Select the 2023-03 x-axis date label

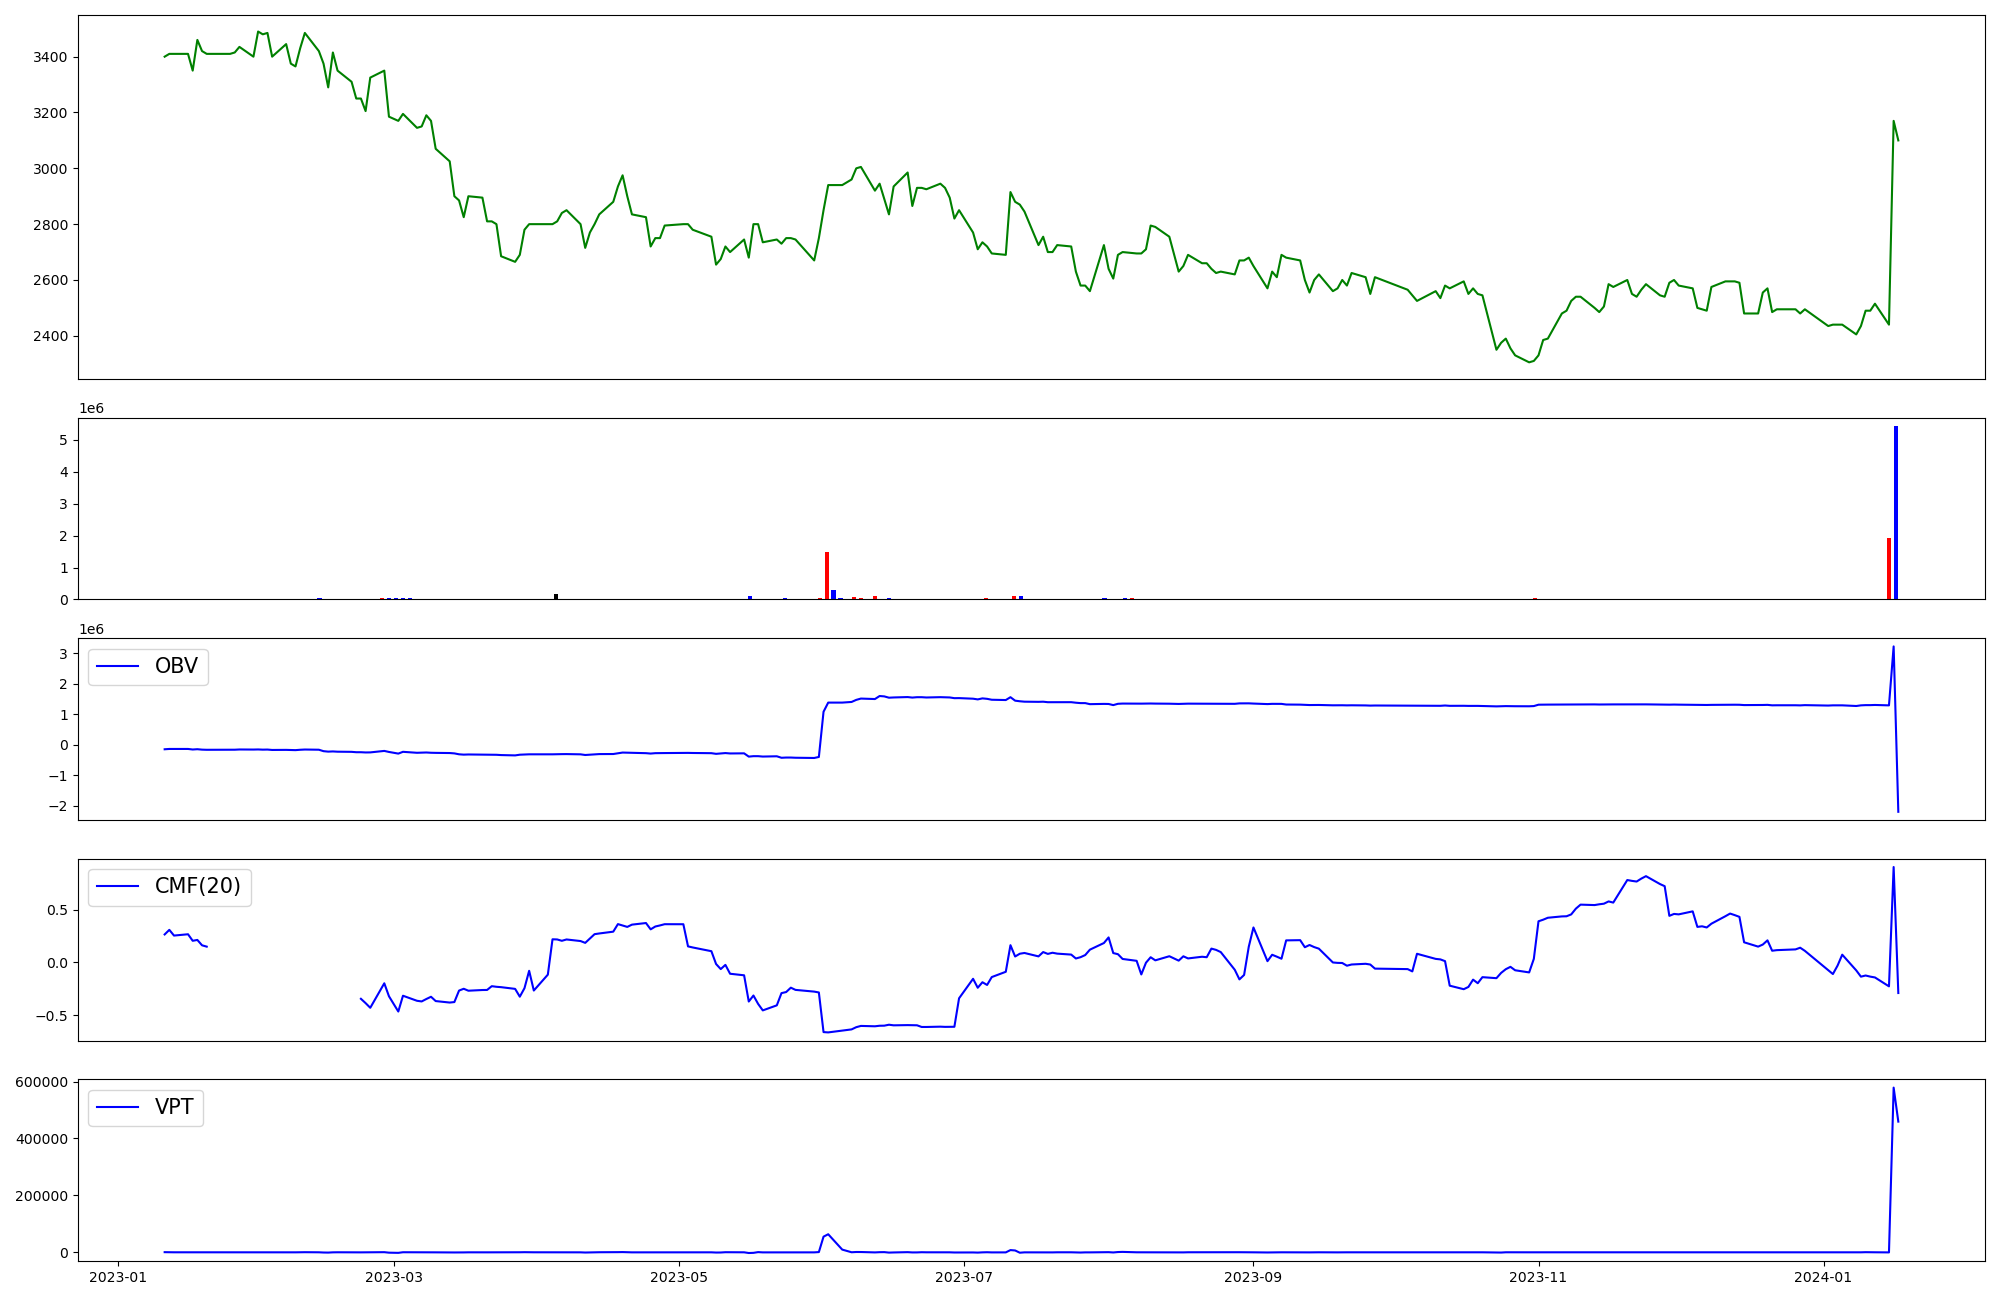(x=394, y=1277)
